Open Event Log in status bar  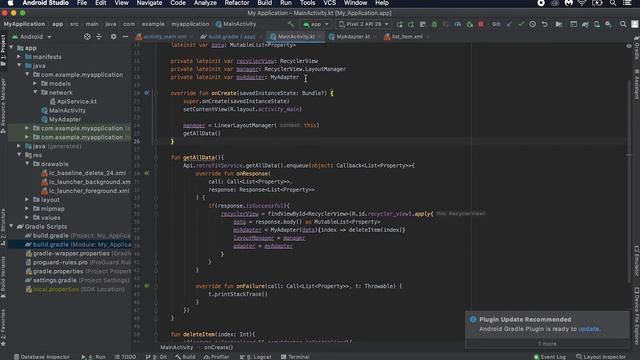click(550, 357)
